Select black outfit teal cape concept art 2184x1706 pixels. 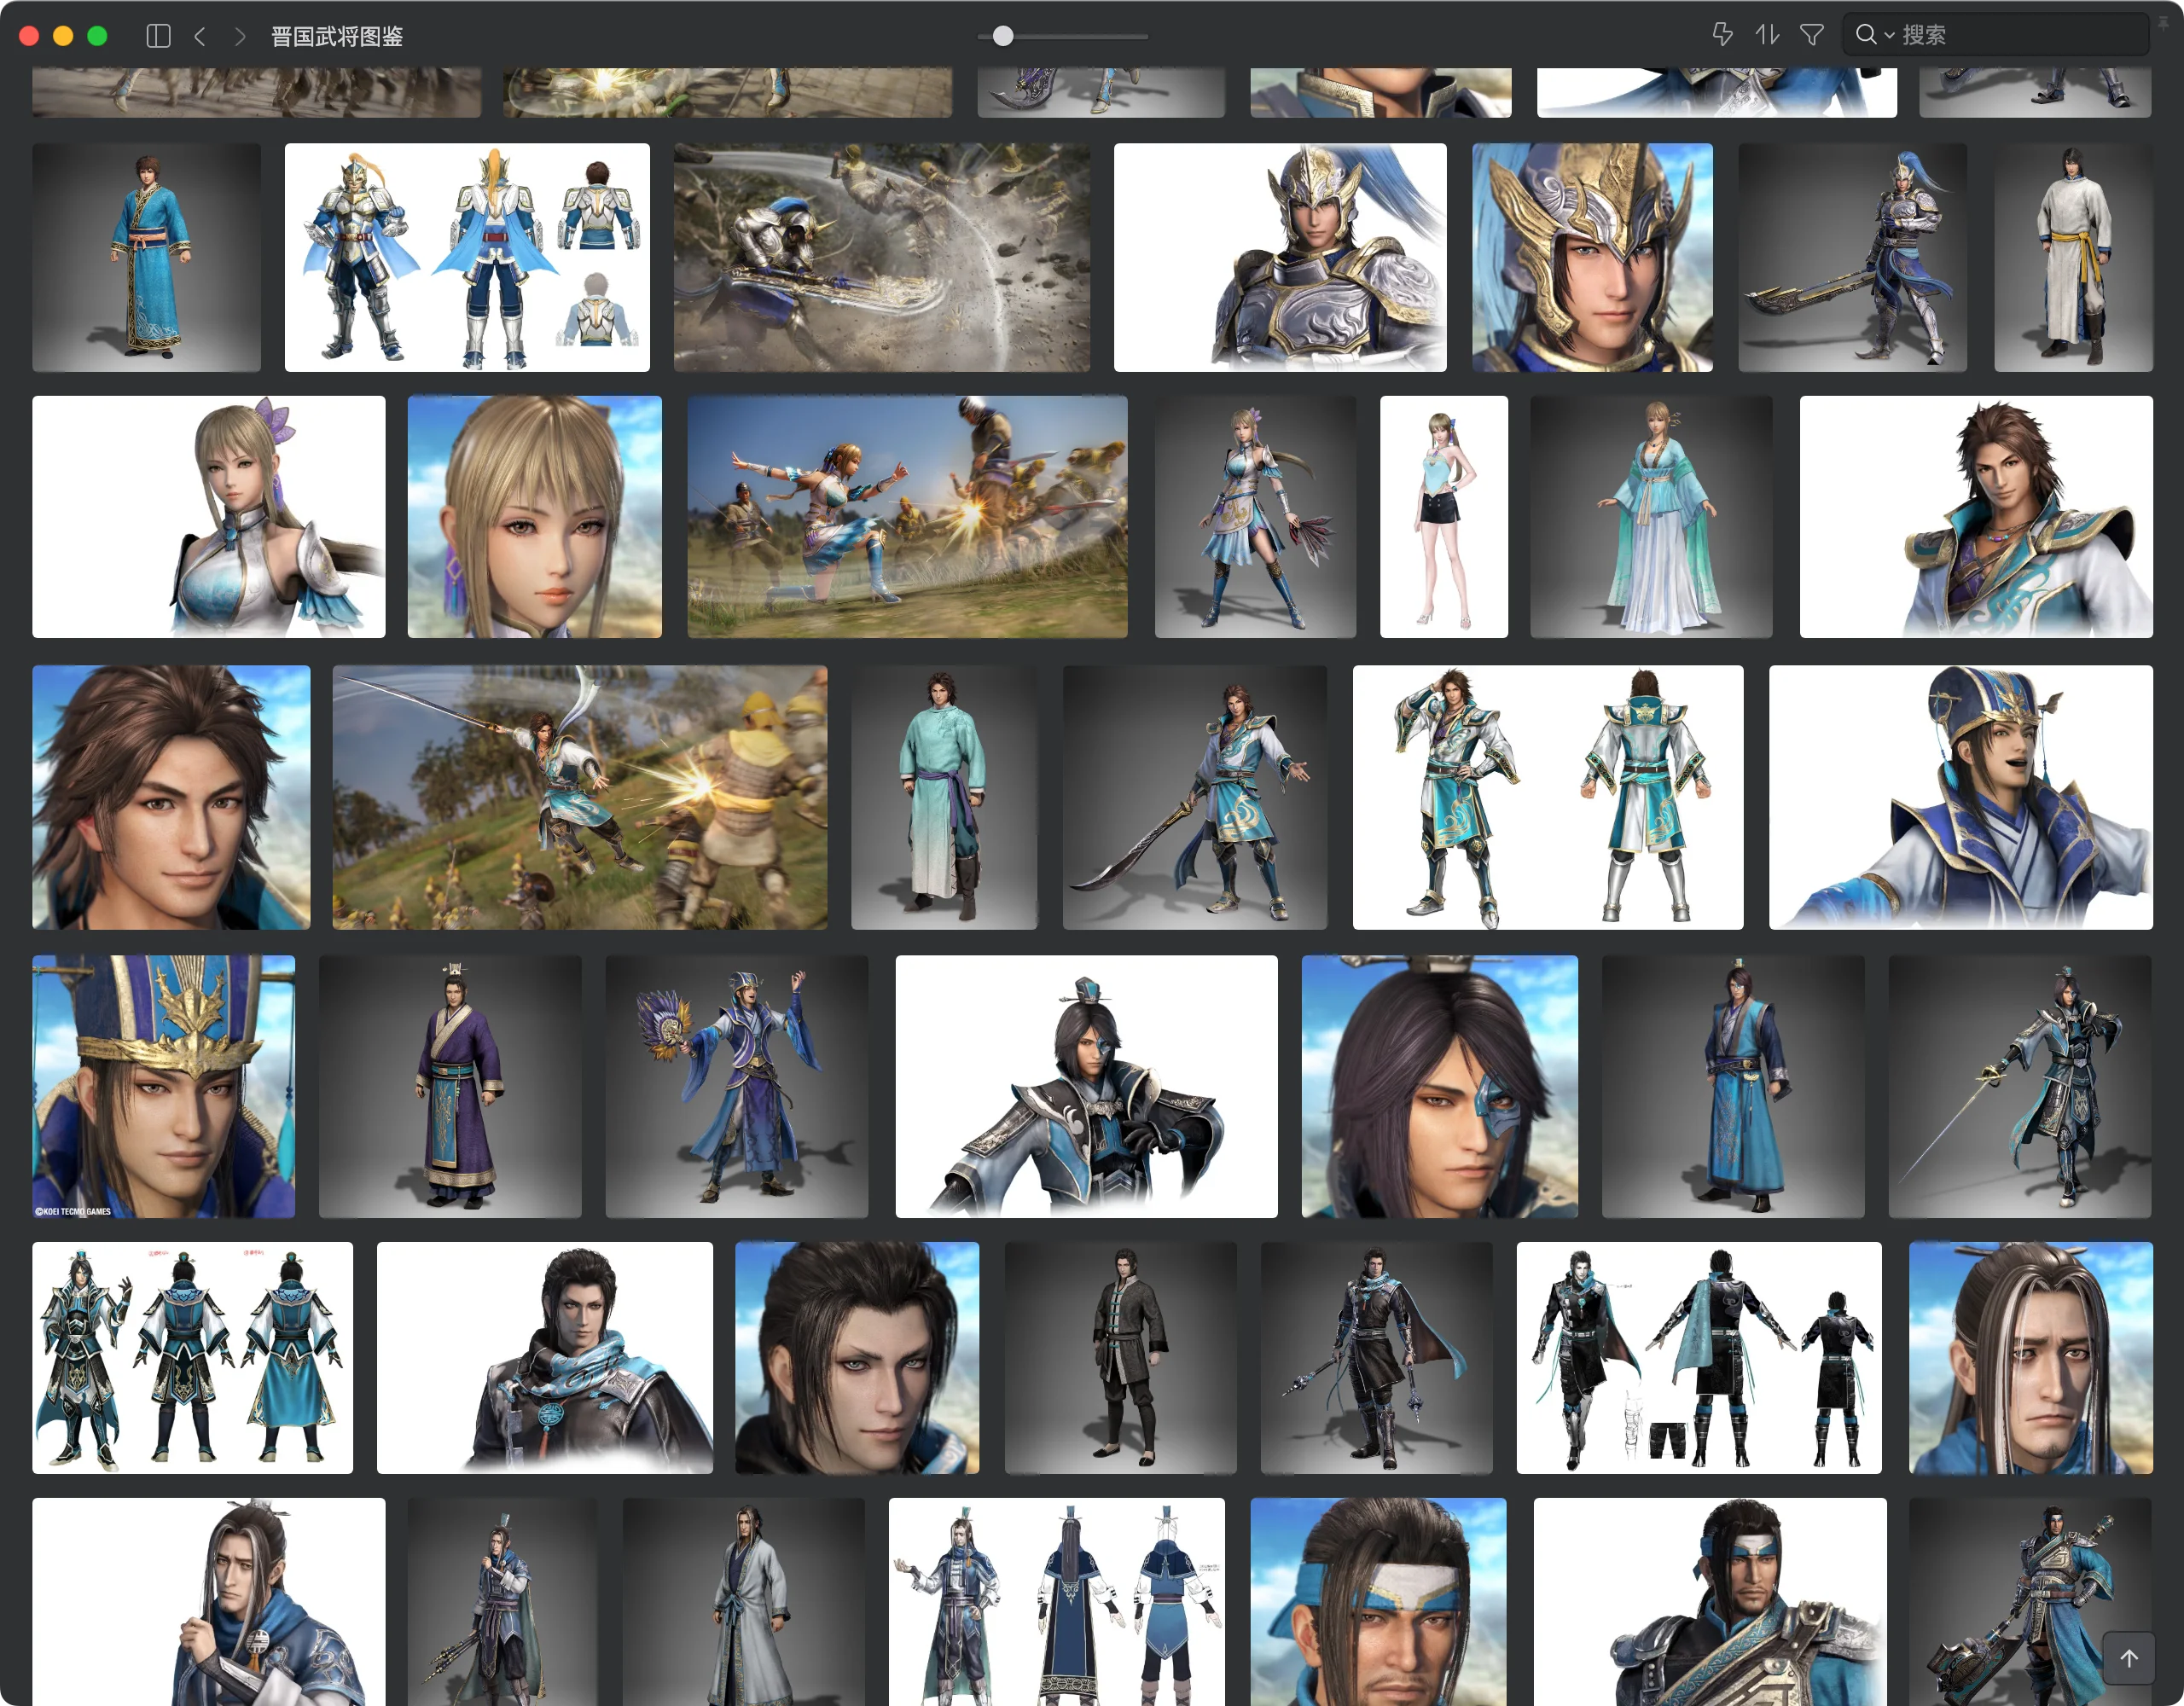click(1699, 1358)
